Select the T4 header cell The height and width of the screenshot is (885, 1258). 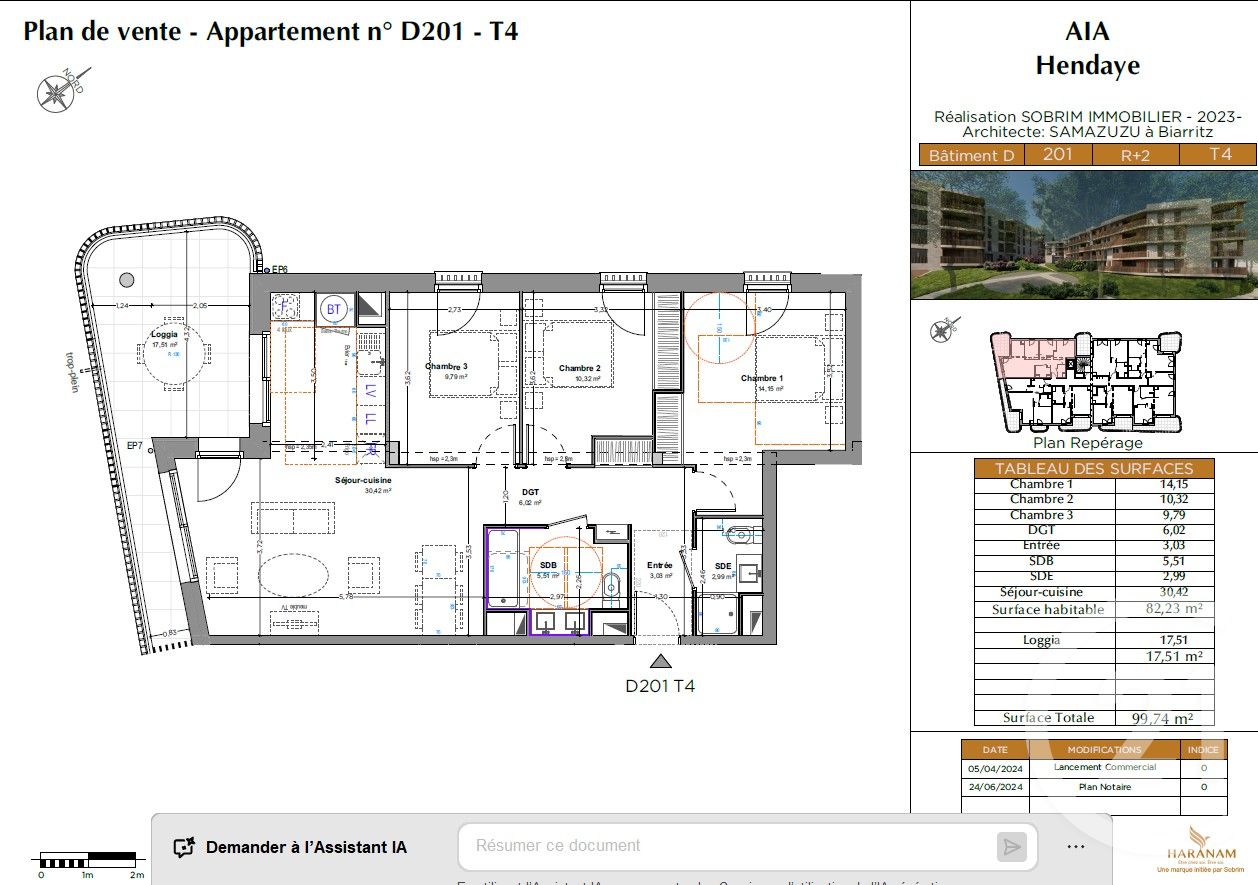pyautogui.click(x=1220, y=155)
